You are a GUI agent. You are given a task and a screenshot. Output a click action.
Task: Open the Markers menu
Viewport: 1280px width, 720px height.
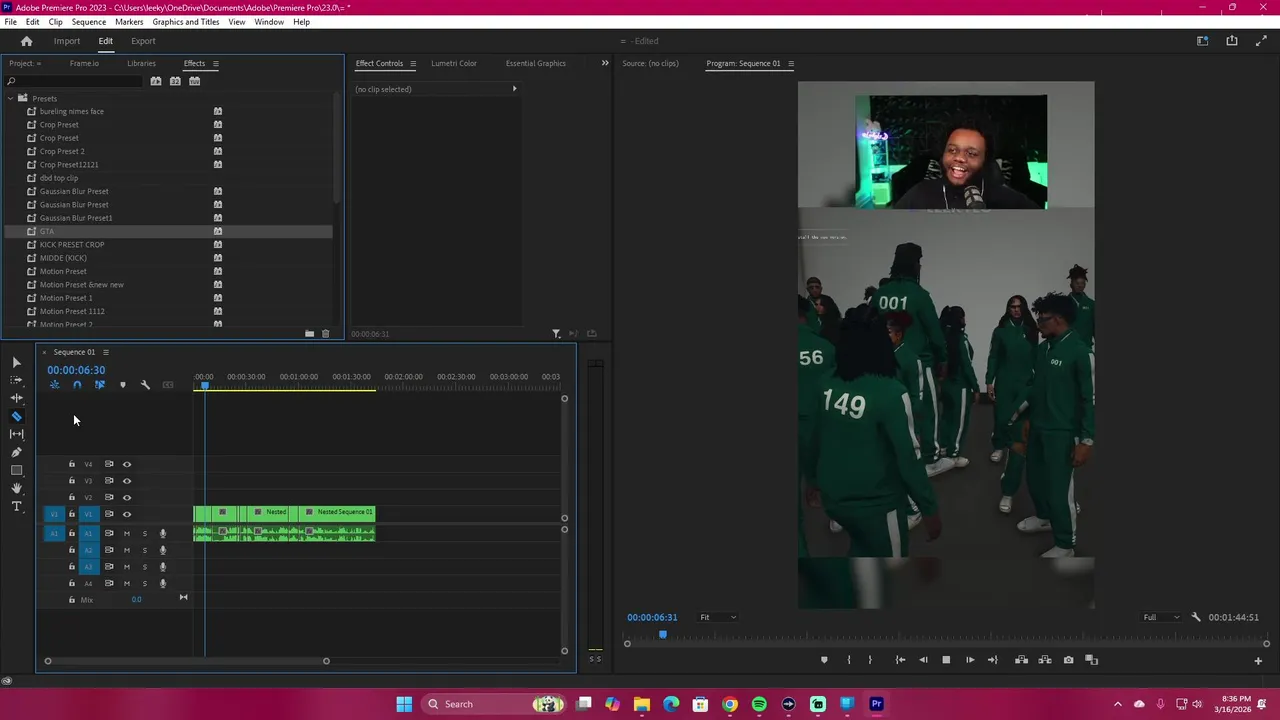pos(129,22)
